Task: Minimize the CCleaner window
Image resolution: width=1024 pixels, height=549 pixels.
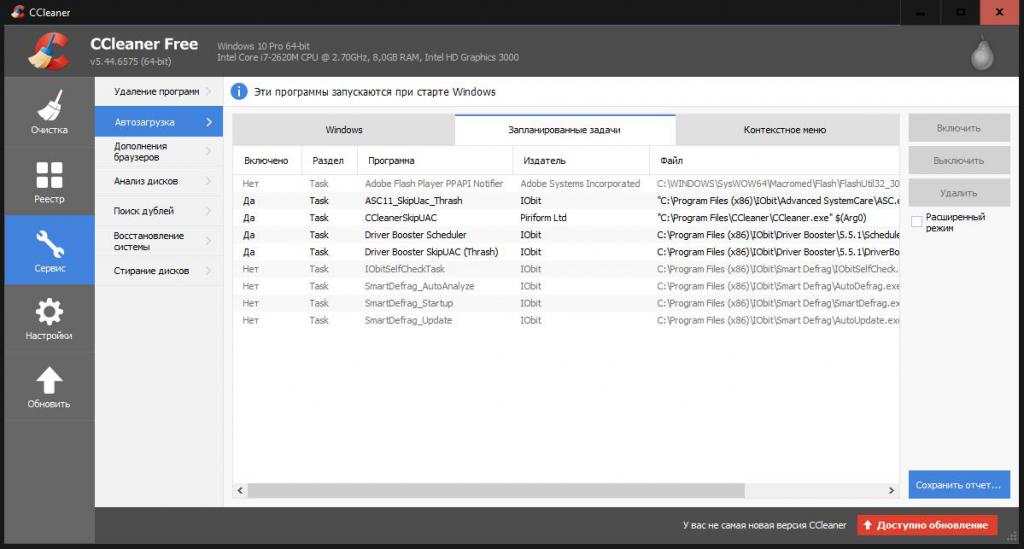Action: [920, 12]
